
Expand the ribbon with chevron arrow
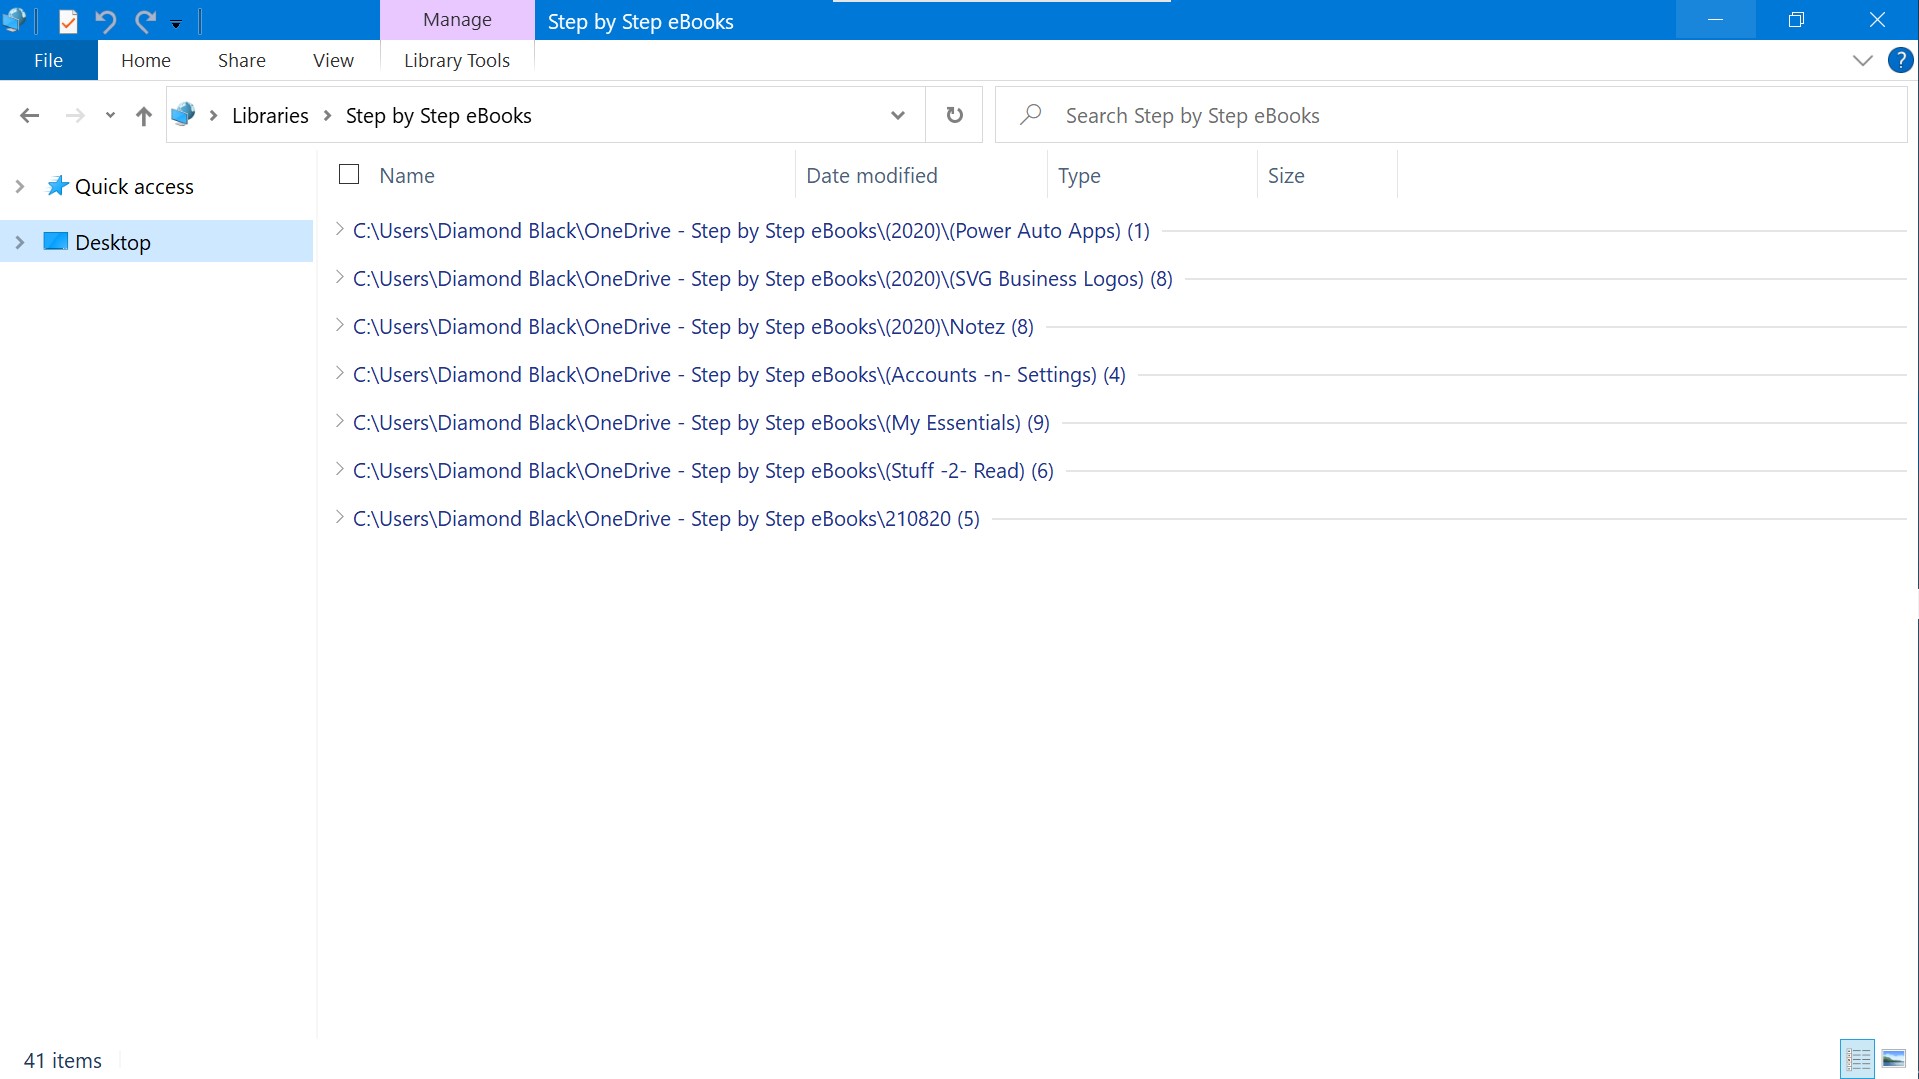point(1862,60)
